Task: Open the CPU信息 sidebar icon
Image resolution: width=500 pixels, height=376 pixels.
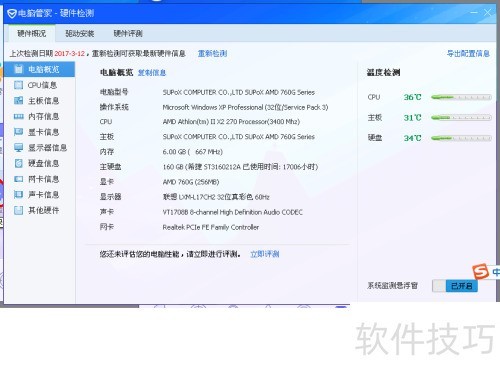Action: 18,85
